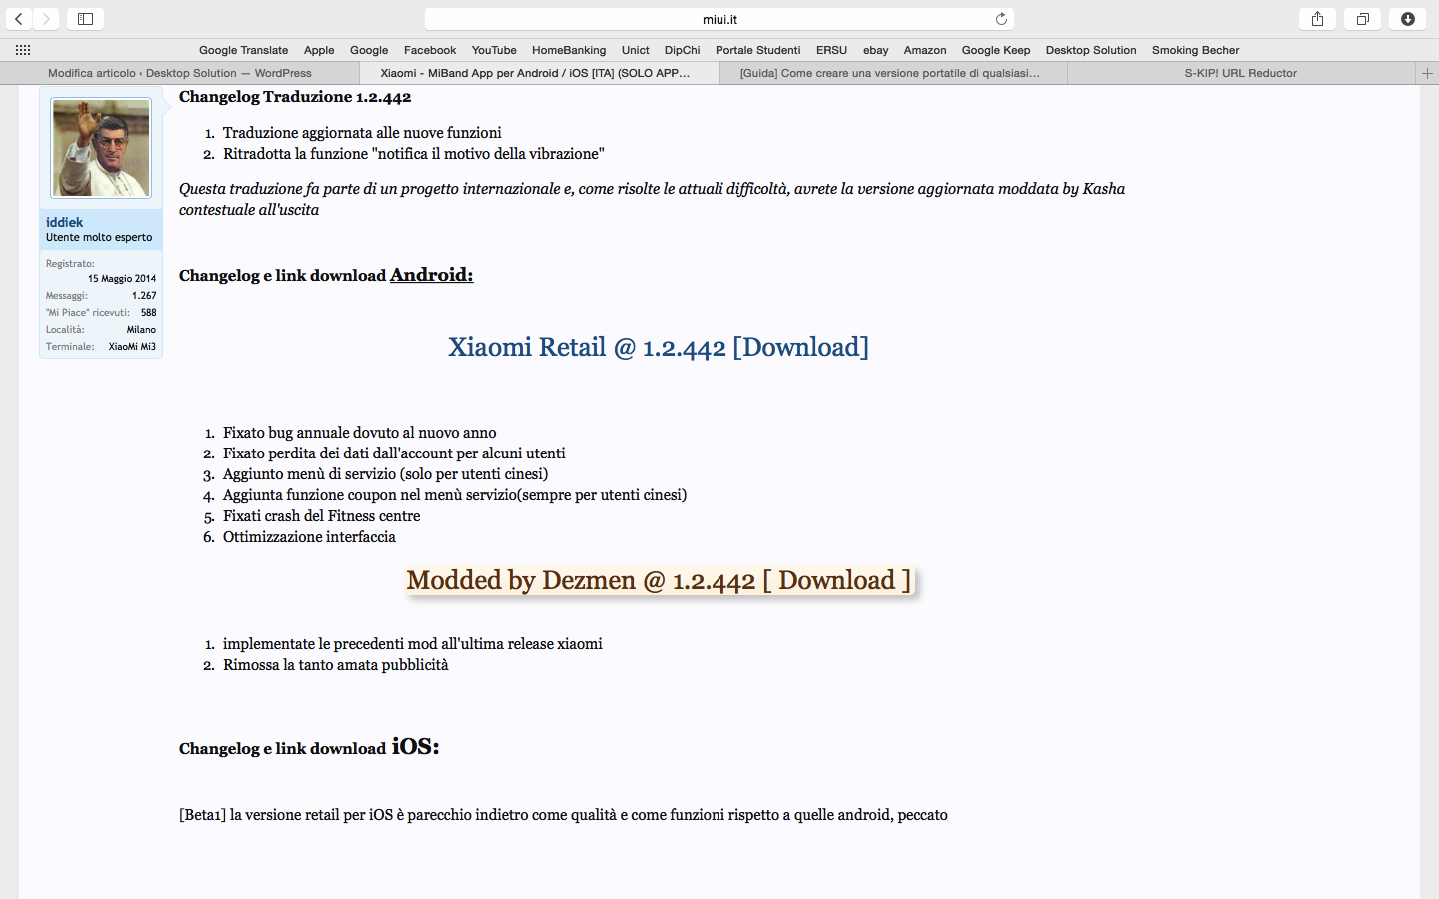This screenshot has height=899, width=1439.
Task: Click the '[Beta1] la versione retail' paragraph
Action: [x=563, y=815]
